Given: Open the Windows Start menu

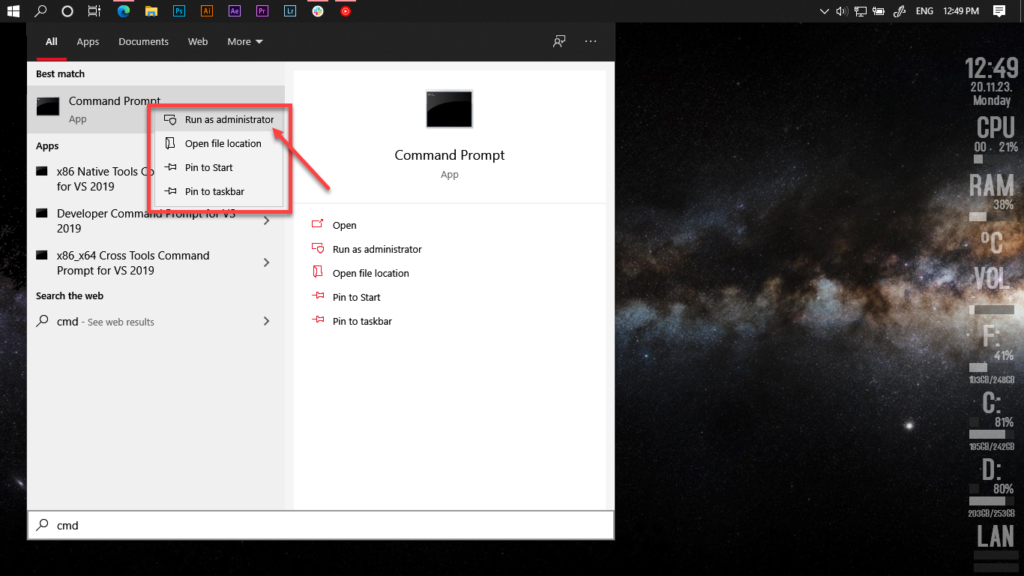Looking at the screenshot, I should tap(13, 11).
